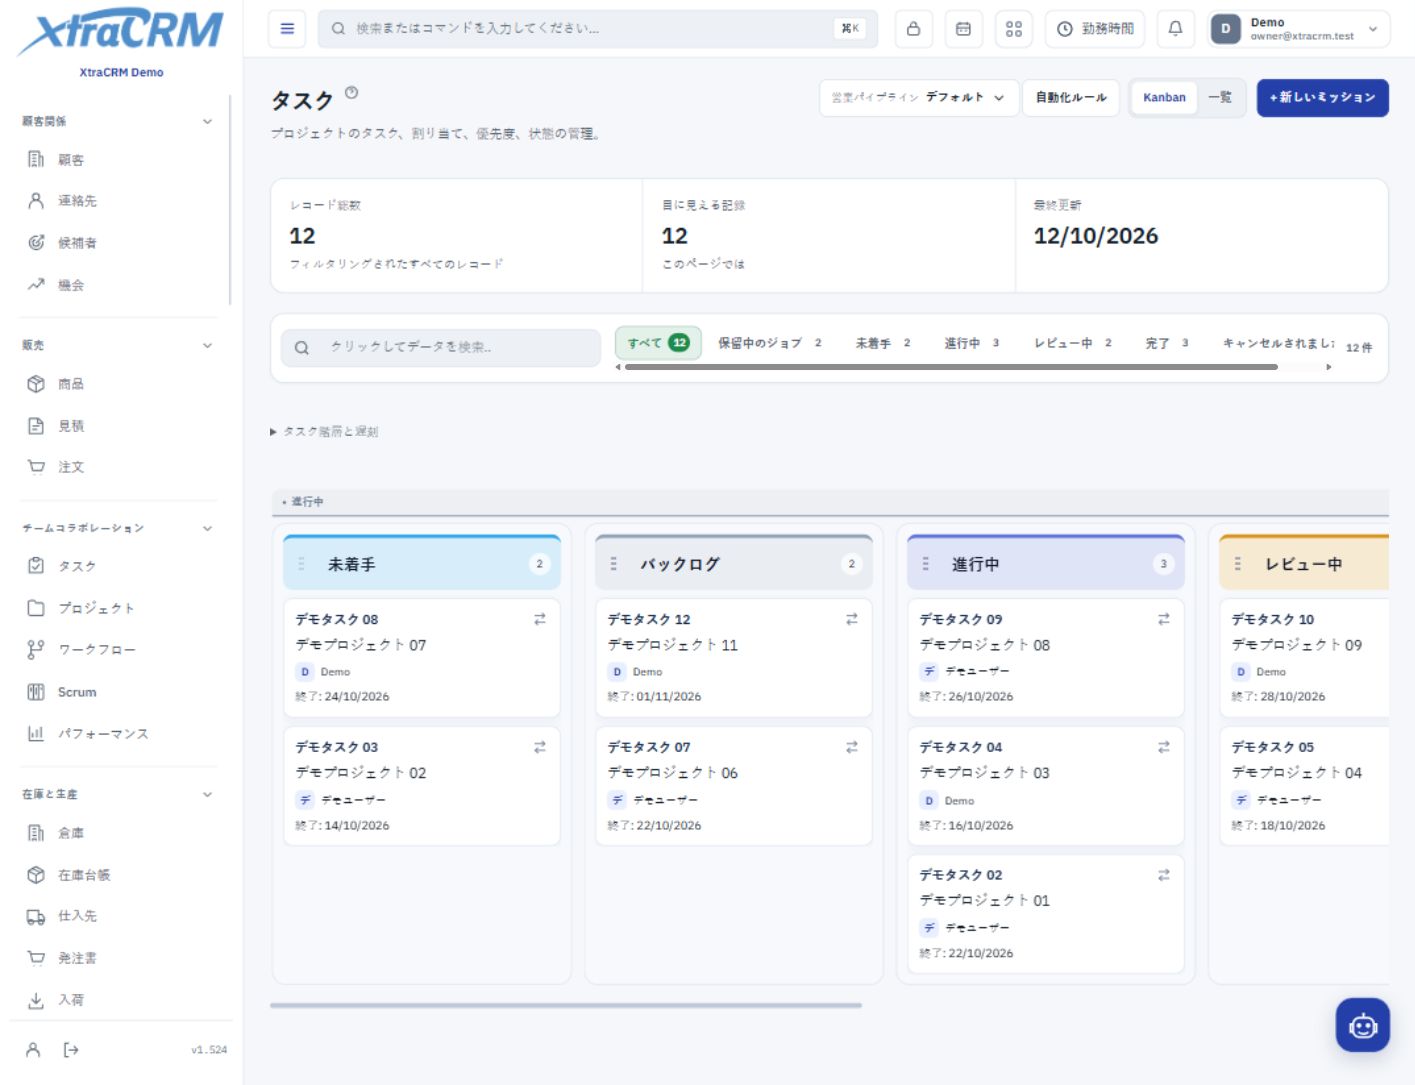Collapse the チームコラボレーション sidebar section
The height and width of the screenshot is (1085, 1415).
pyautogui.click(x=207, y=528)
